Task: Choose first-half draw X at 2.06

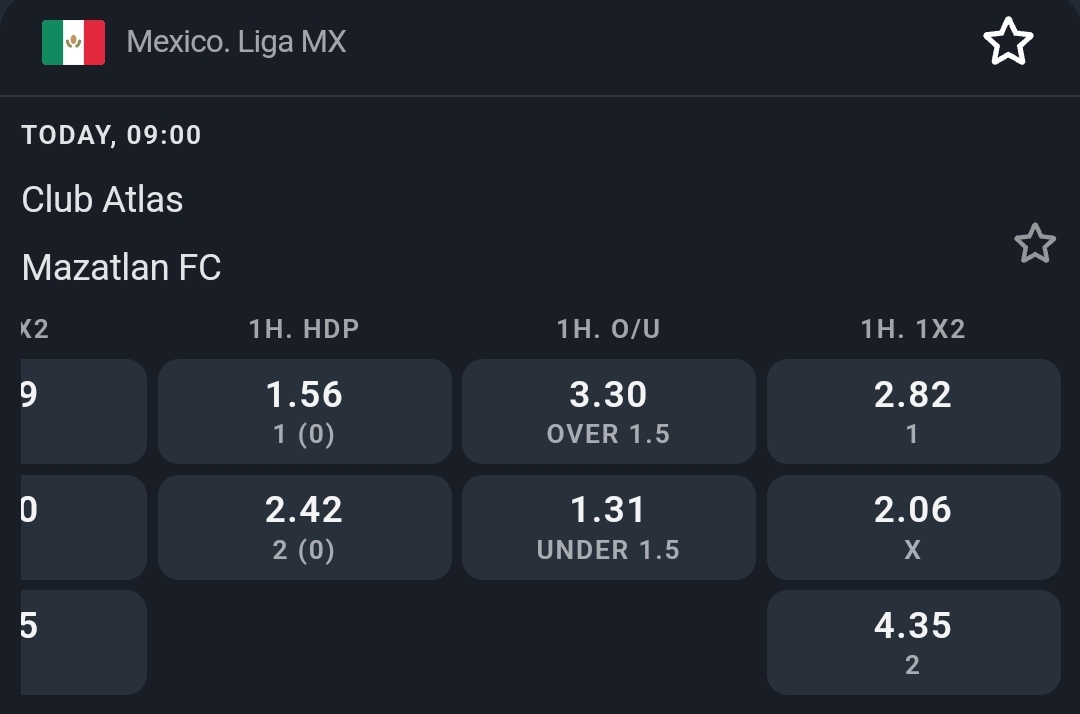Action: [x=913, y=527]
